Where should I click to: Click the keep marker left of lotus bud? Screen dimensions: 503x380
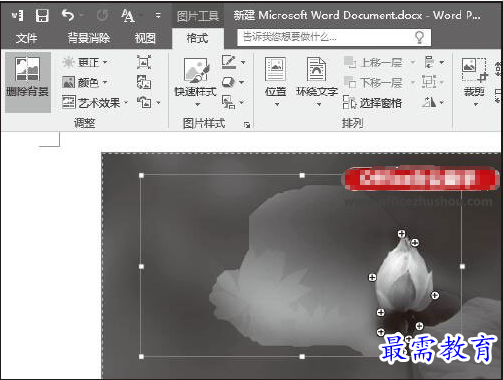(x=372, y=277)
